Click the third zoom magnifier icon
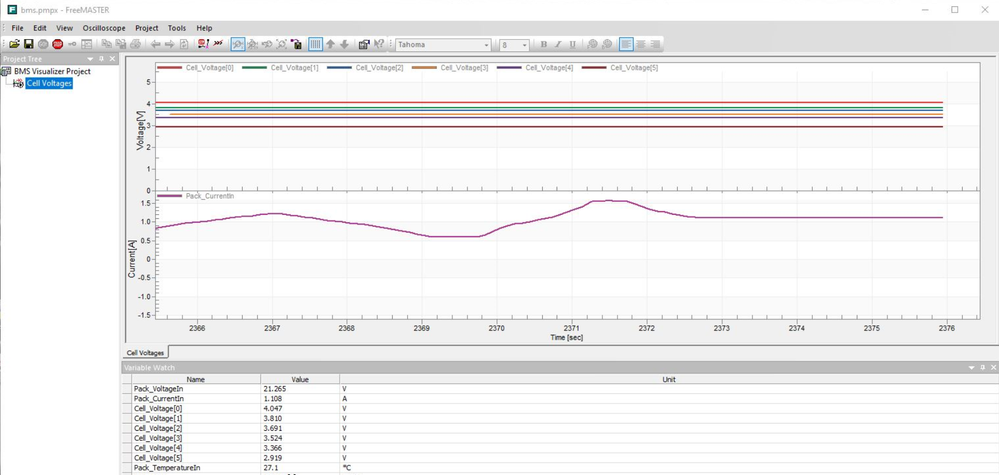Image resolution: width=999 pixels, height=475 pixels. [267, 45]
